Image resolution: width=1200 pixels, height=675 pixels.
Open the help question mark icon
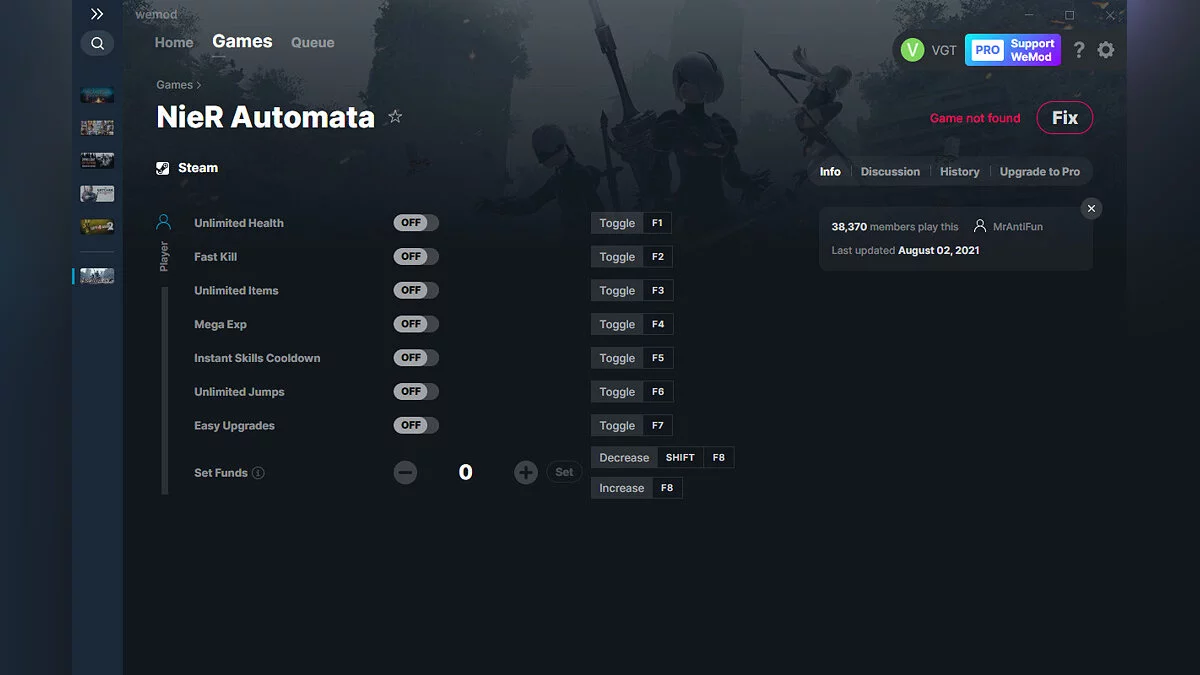pos(1079,50)
